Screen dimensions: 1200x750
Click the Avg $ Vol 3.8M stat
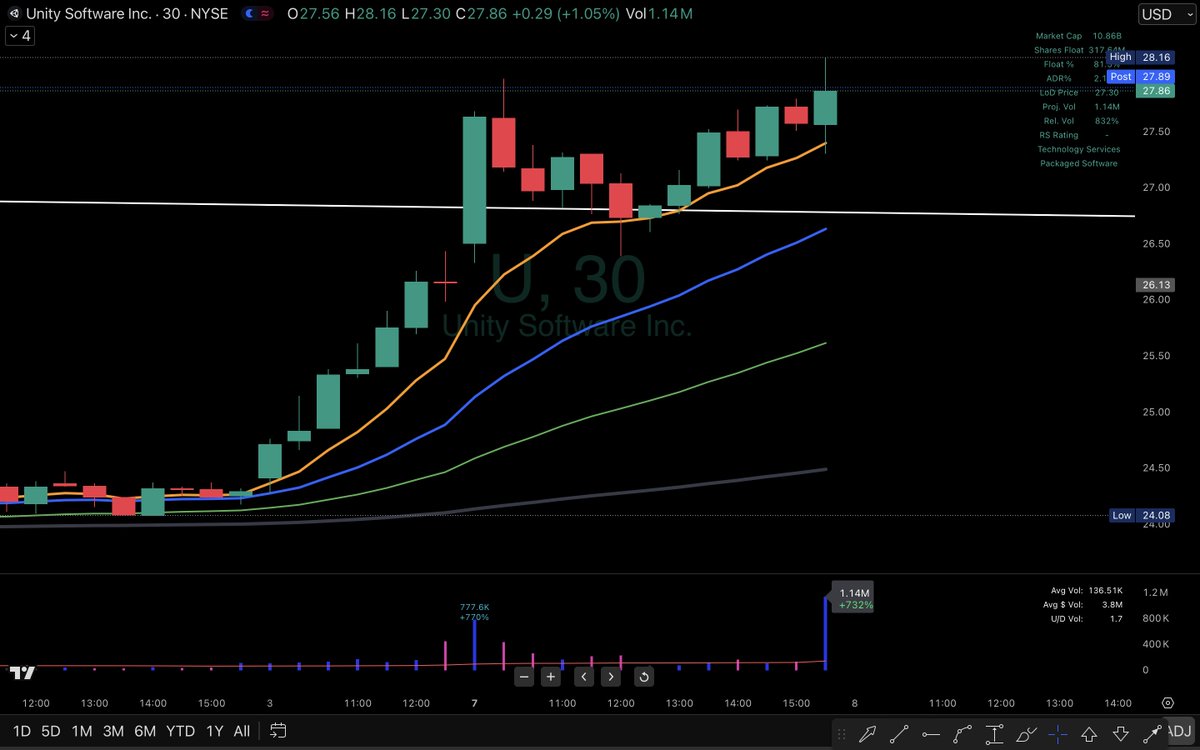pos(1081,605)
